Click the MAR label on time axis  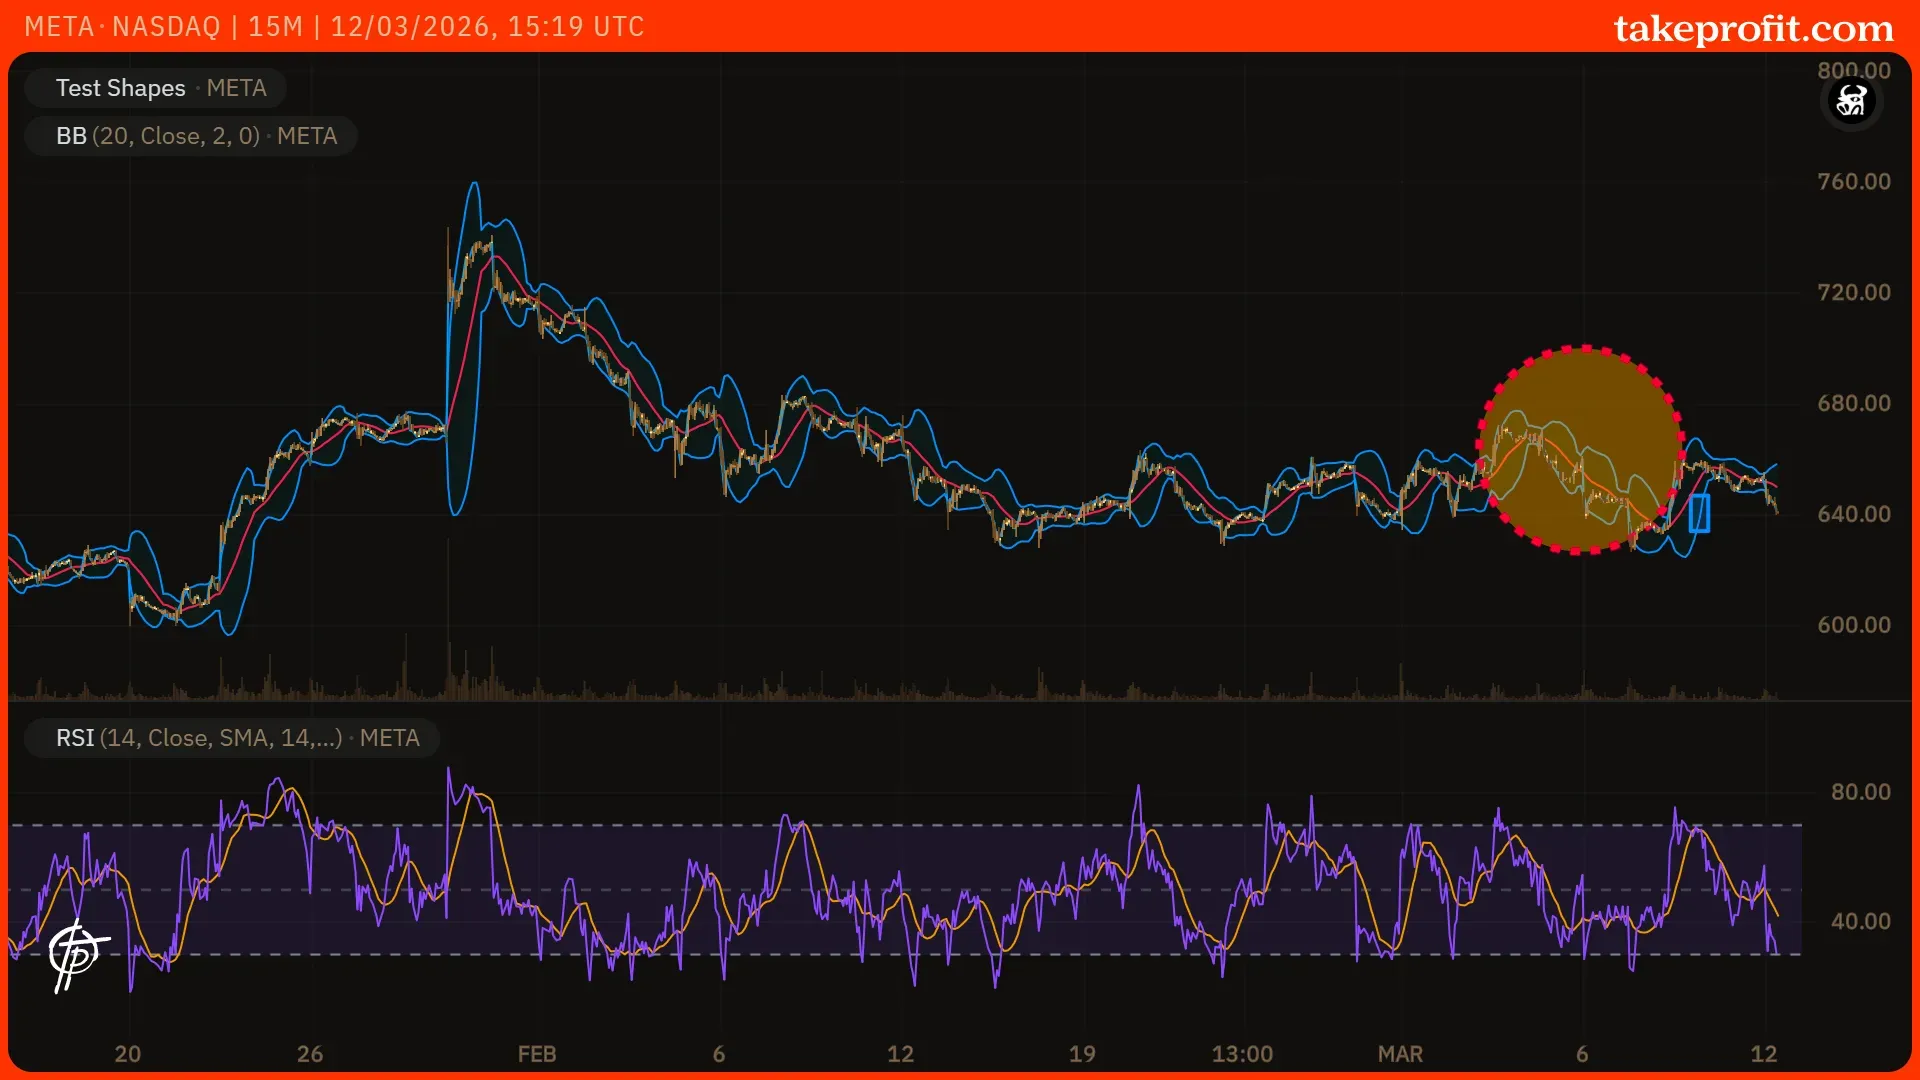click(1399, 1054)
